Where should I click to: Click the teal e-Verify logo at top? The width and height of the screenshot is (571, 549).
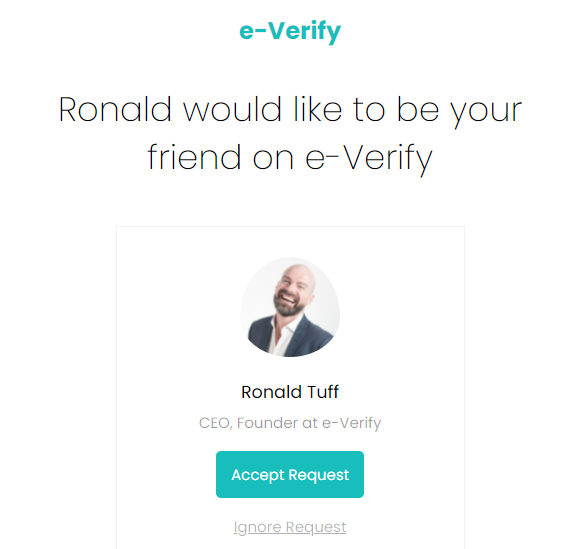(x=290, y=32)
